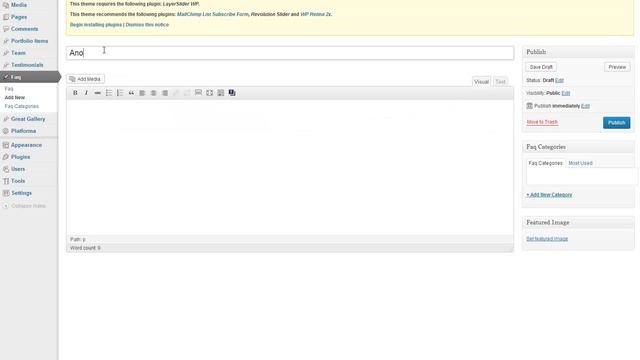Screen dimensions: 640x360
Task: Click the last dark toolbar shortcode icon
Action: (x=232, y=93)
